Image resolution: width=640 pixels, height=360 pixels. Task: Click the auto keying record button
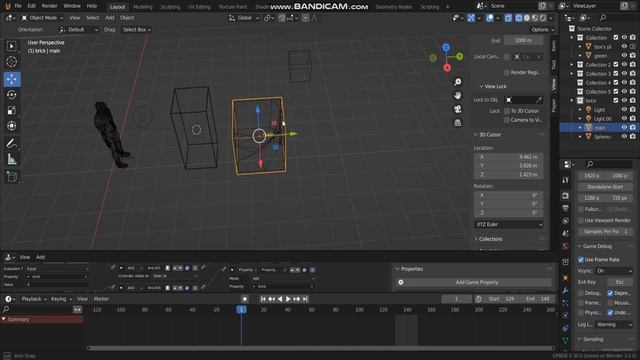tap(244, 299)
